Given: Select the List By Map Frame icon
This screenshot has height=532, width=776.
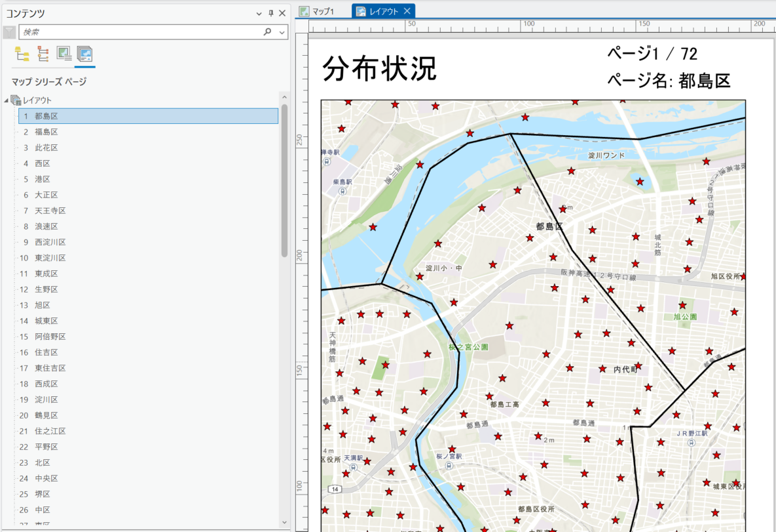Looking at the screenshot, I should (x=64, y=53).
